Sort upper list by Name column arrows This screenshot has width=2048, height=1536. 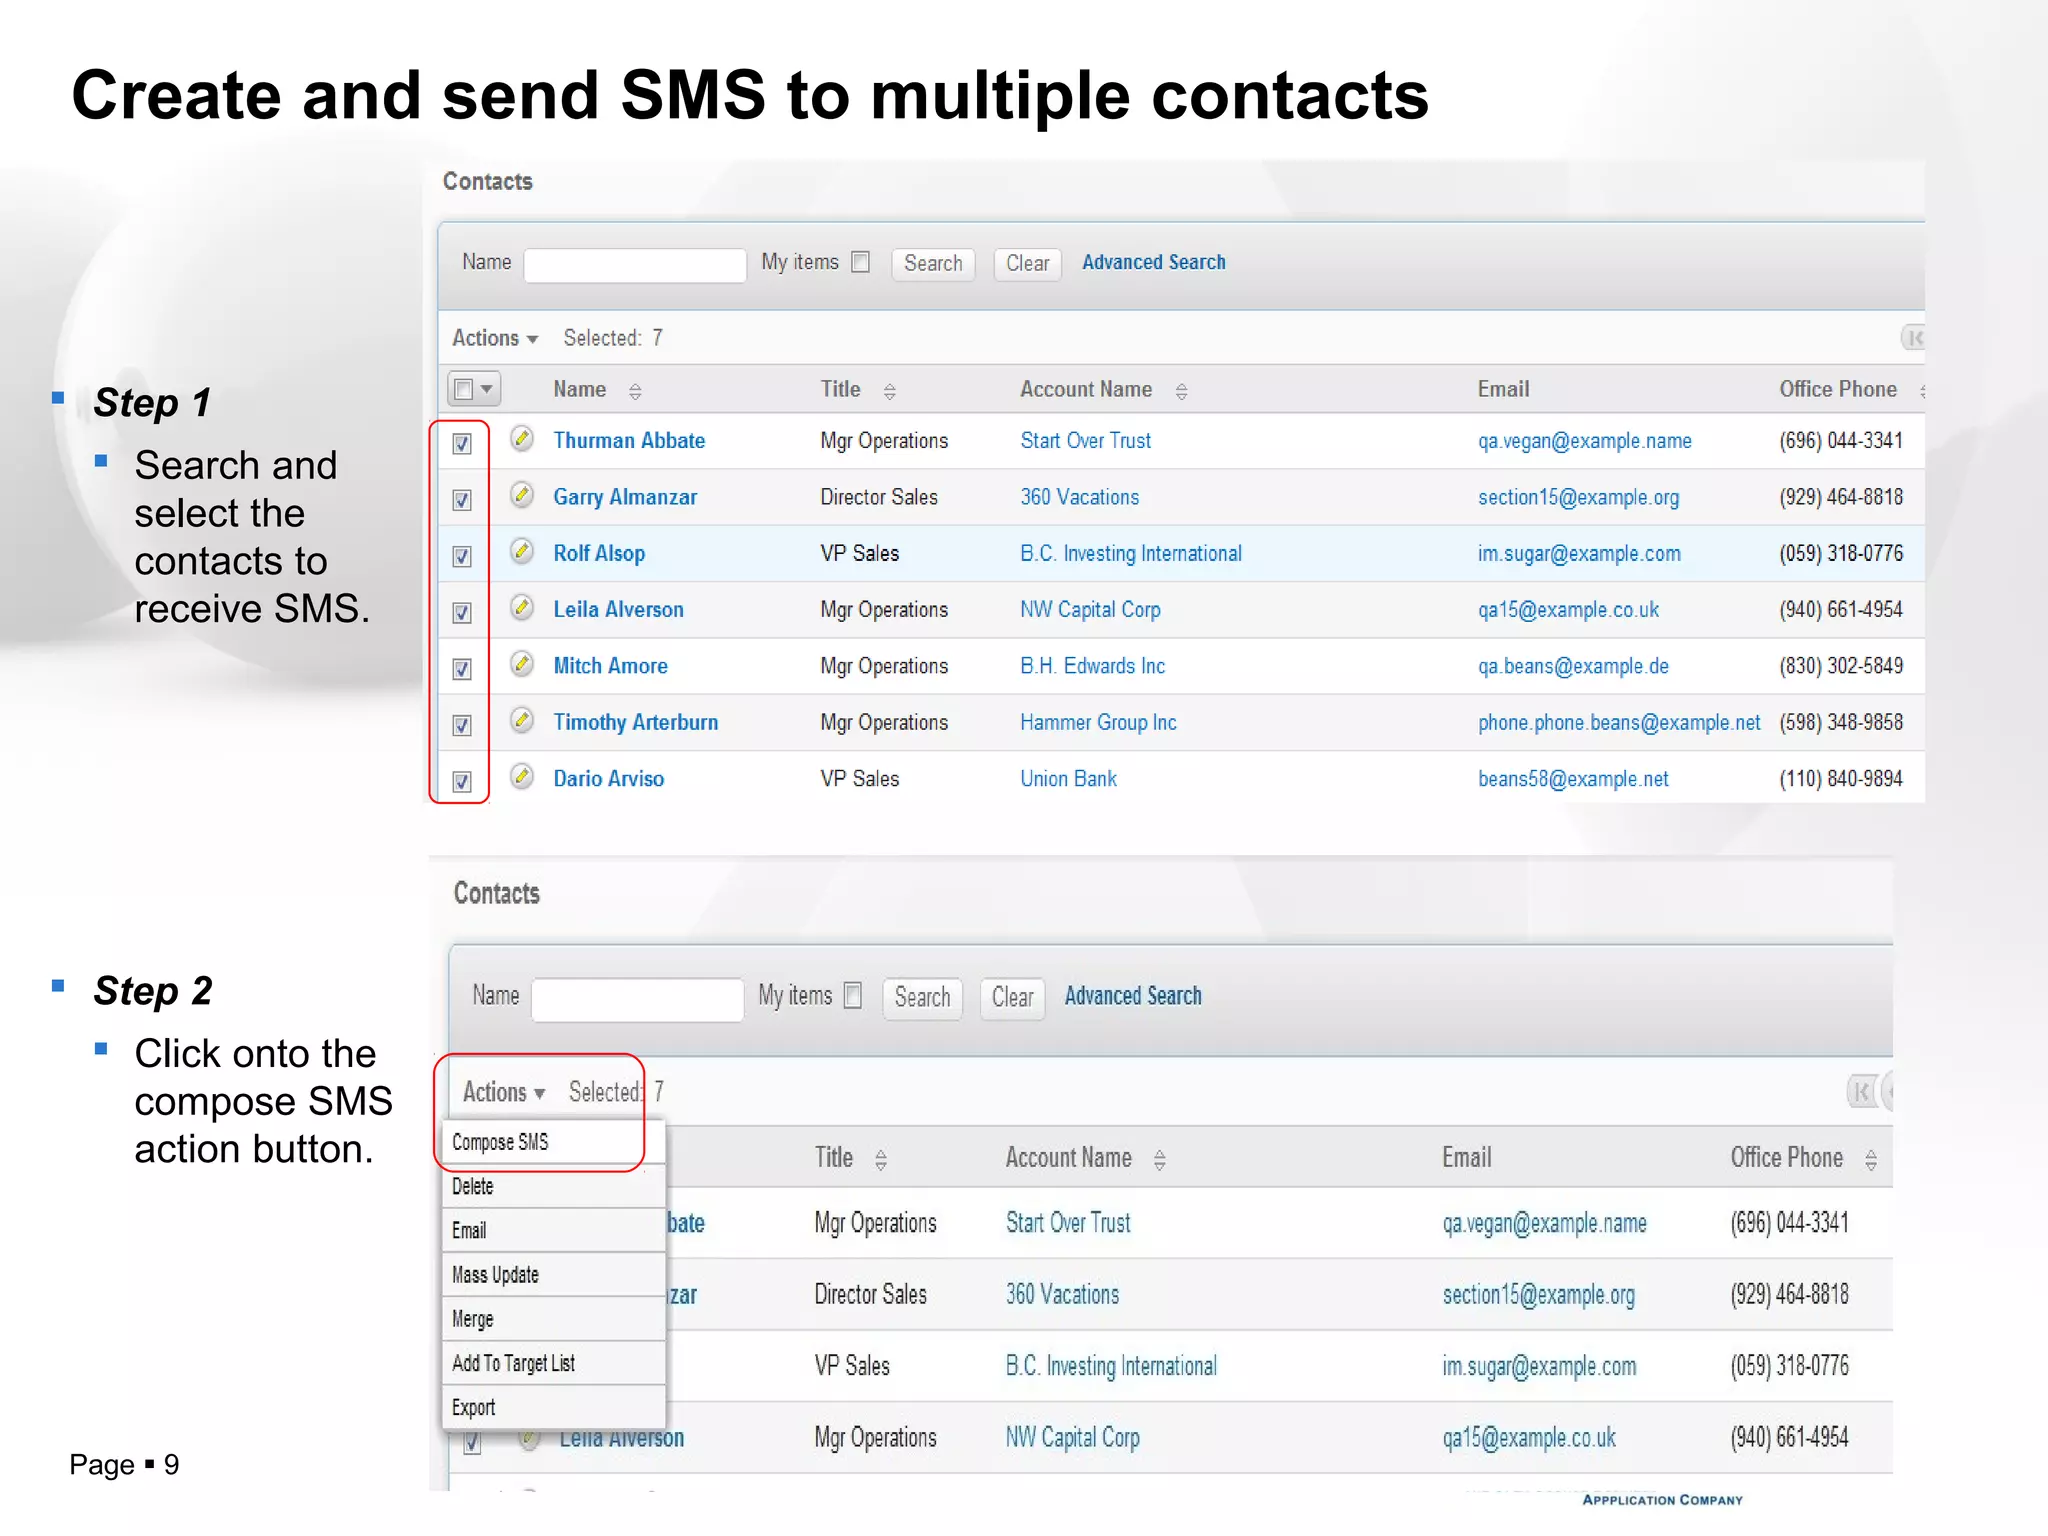pos(635,391)
